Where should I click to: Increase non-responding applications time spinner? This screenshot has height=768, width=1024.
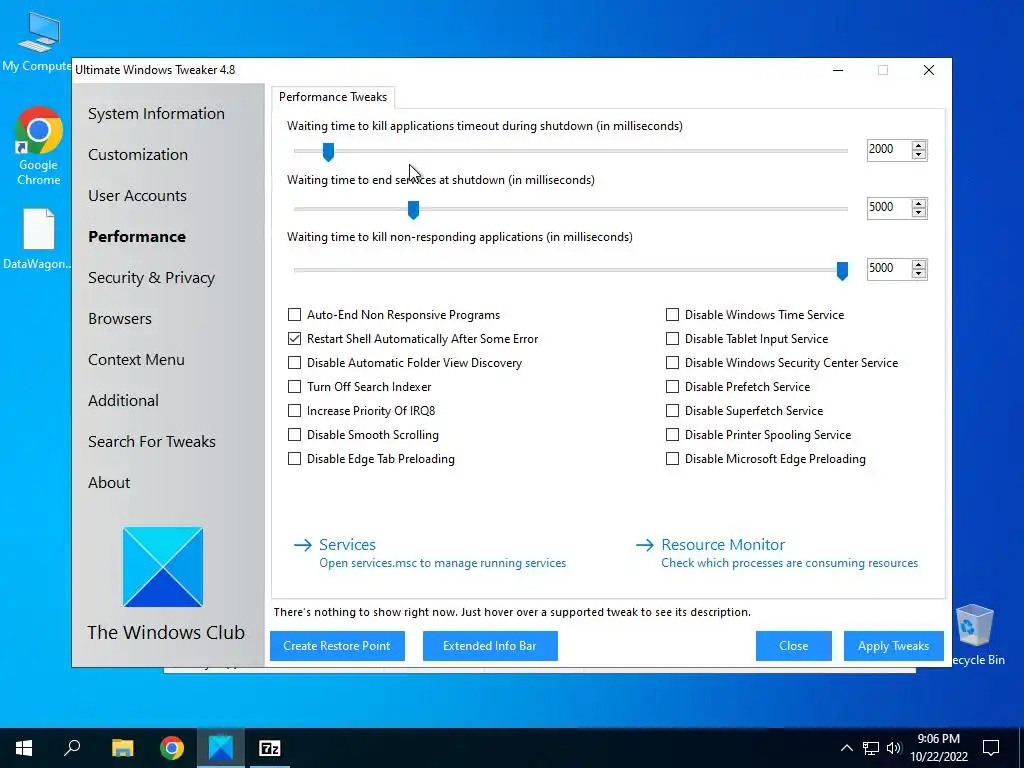coord(919,264)
